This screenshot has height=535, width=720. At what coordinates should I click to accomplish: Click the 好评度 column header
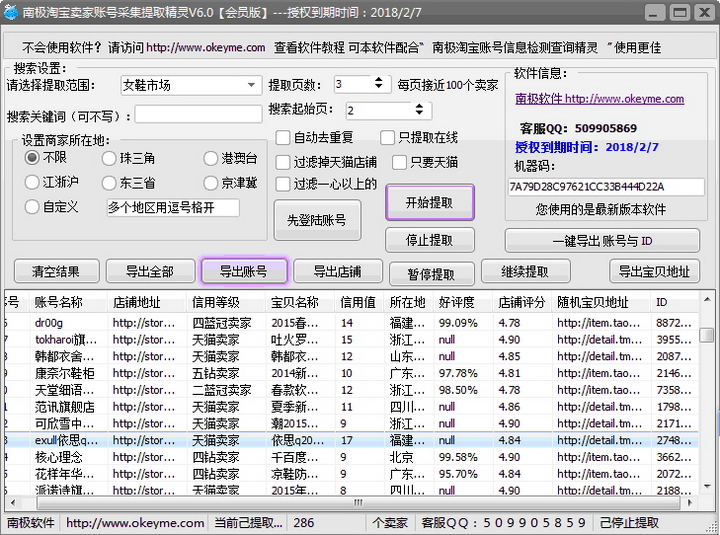pos(456,302)
